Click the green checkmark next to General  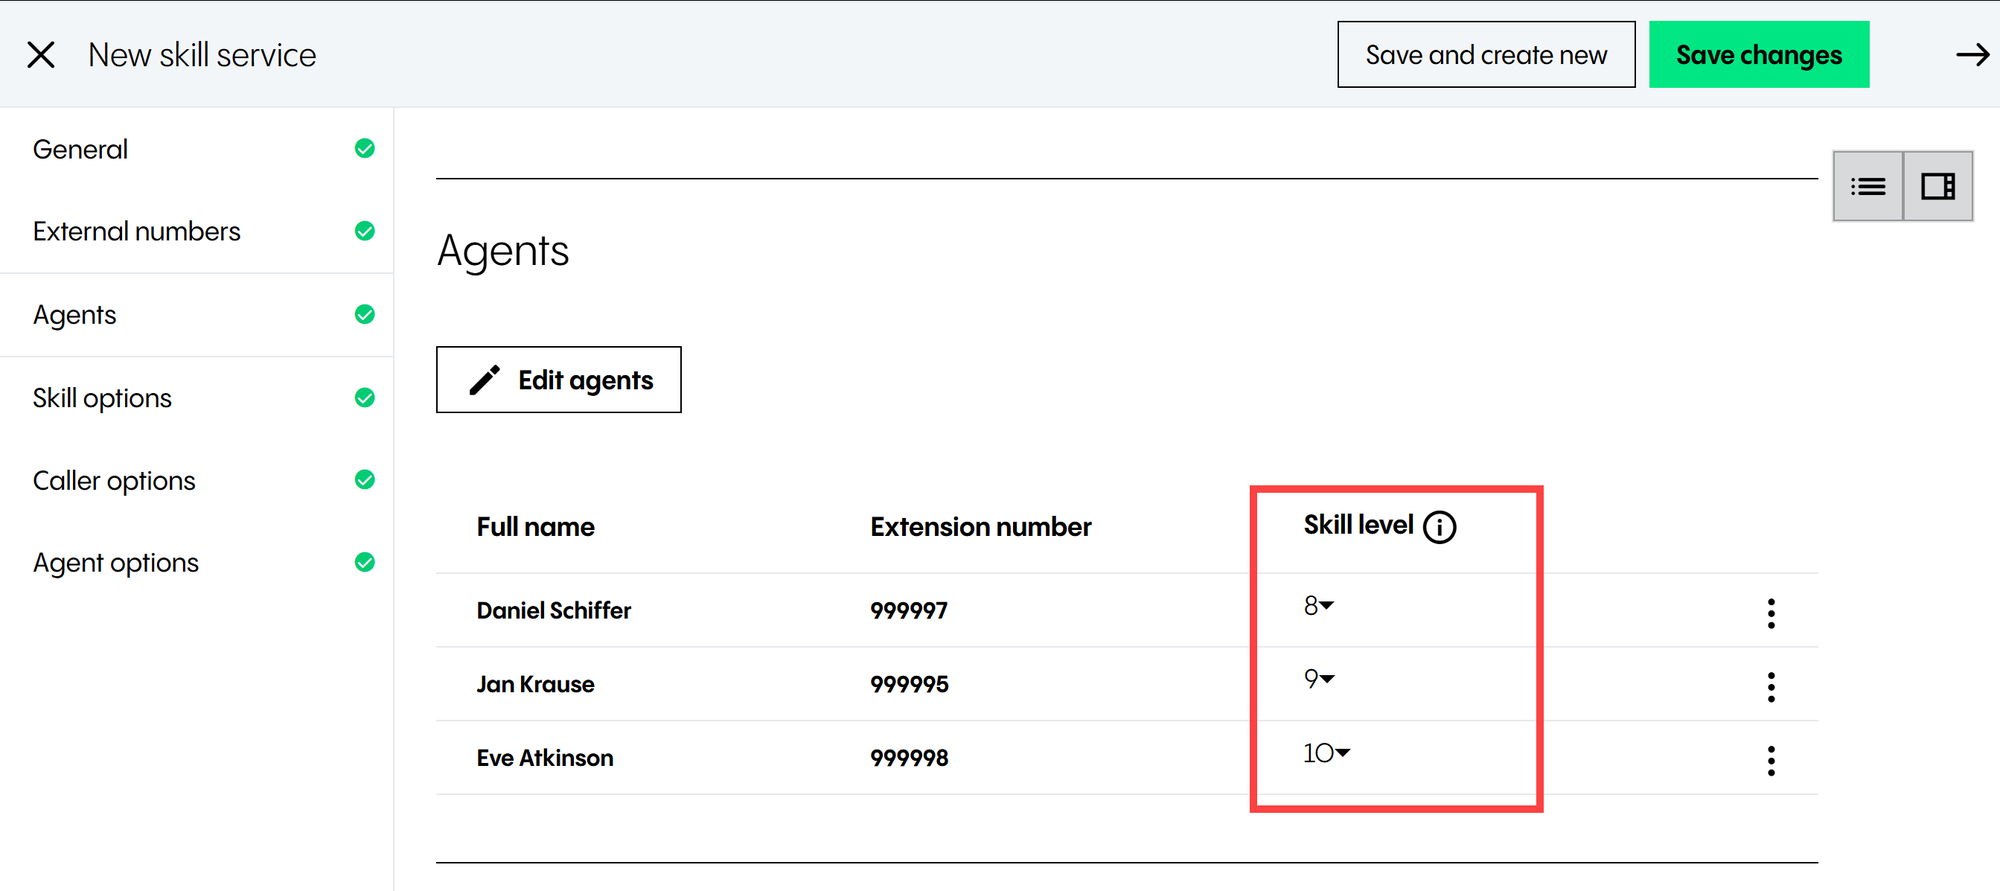click(x=365, y=149)
